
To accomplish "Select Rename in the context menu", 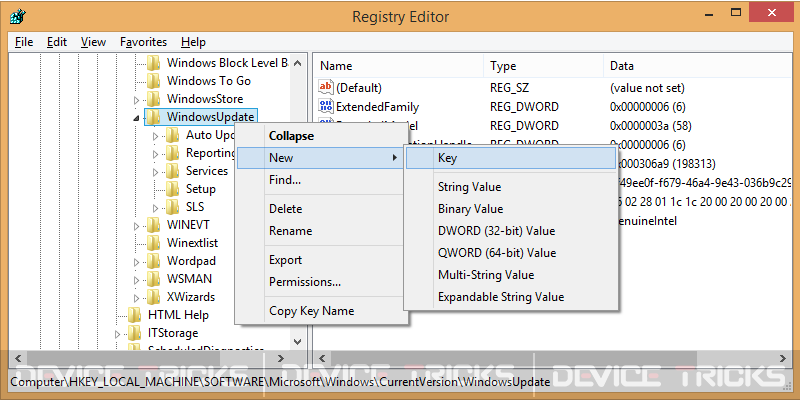I will click(321, 231).
